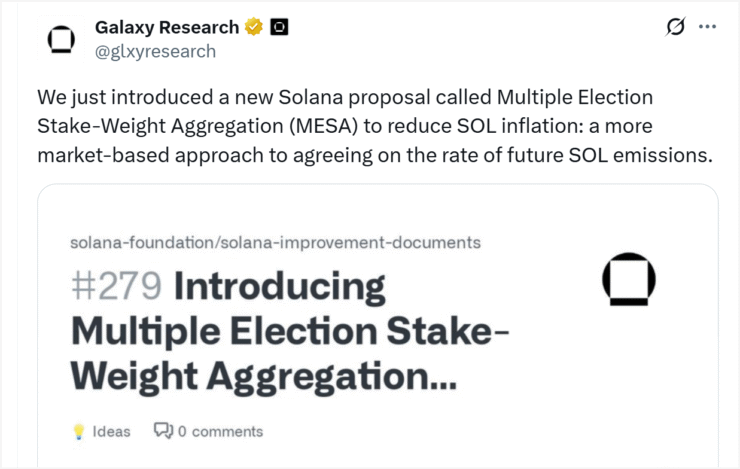Click the "0 comments" count

[220, 431]
